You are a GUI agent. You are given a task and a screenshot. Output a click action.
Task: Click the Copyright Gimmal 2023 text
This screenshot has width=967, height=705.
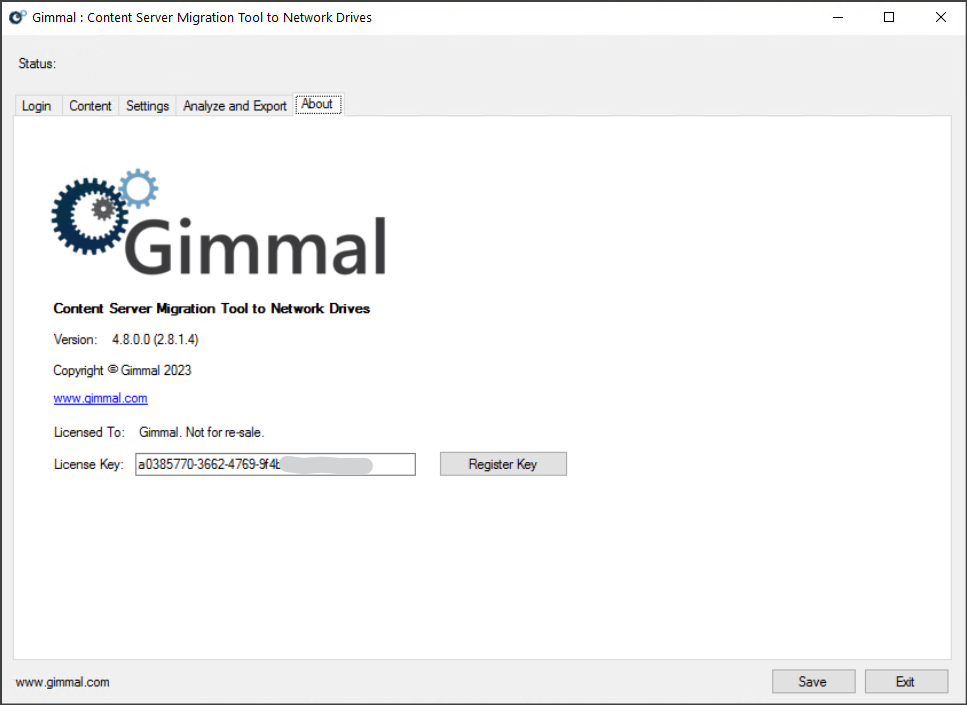coord(122,370)
